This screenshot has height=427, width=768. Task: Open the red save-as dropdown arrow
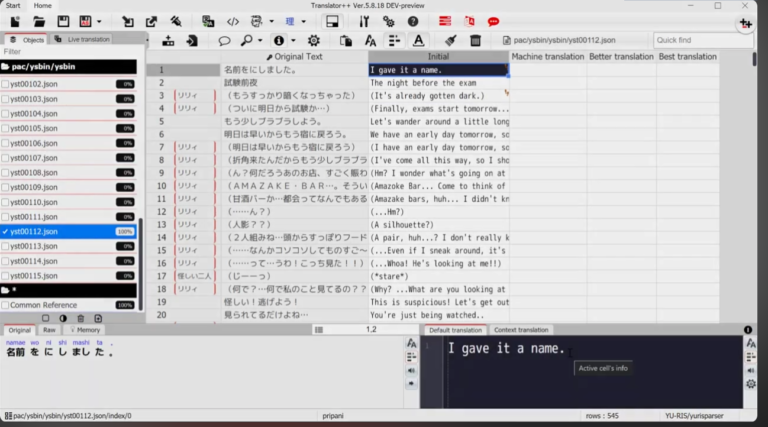(x=98, y=21)
